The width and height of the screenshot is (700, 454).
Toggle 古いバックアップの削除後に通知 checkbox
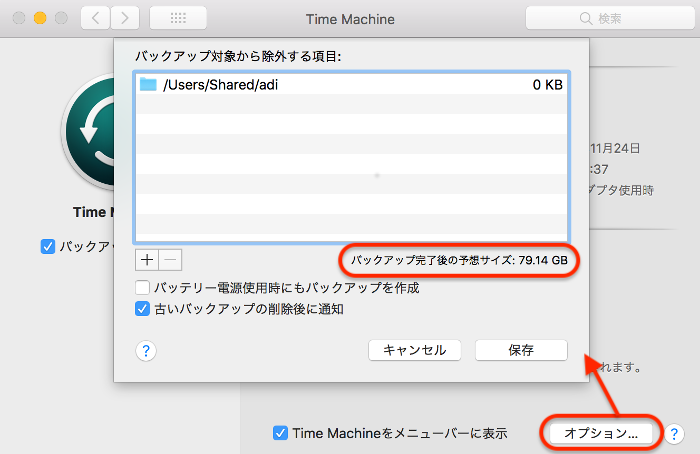(142, 308)
